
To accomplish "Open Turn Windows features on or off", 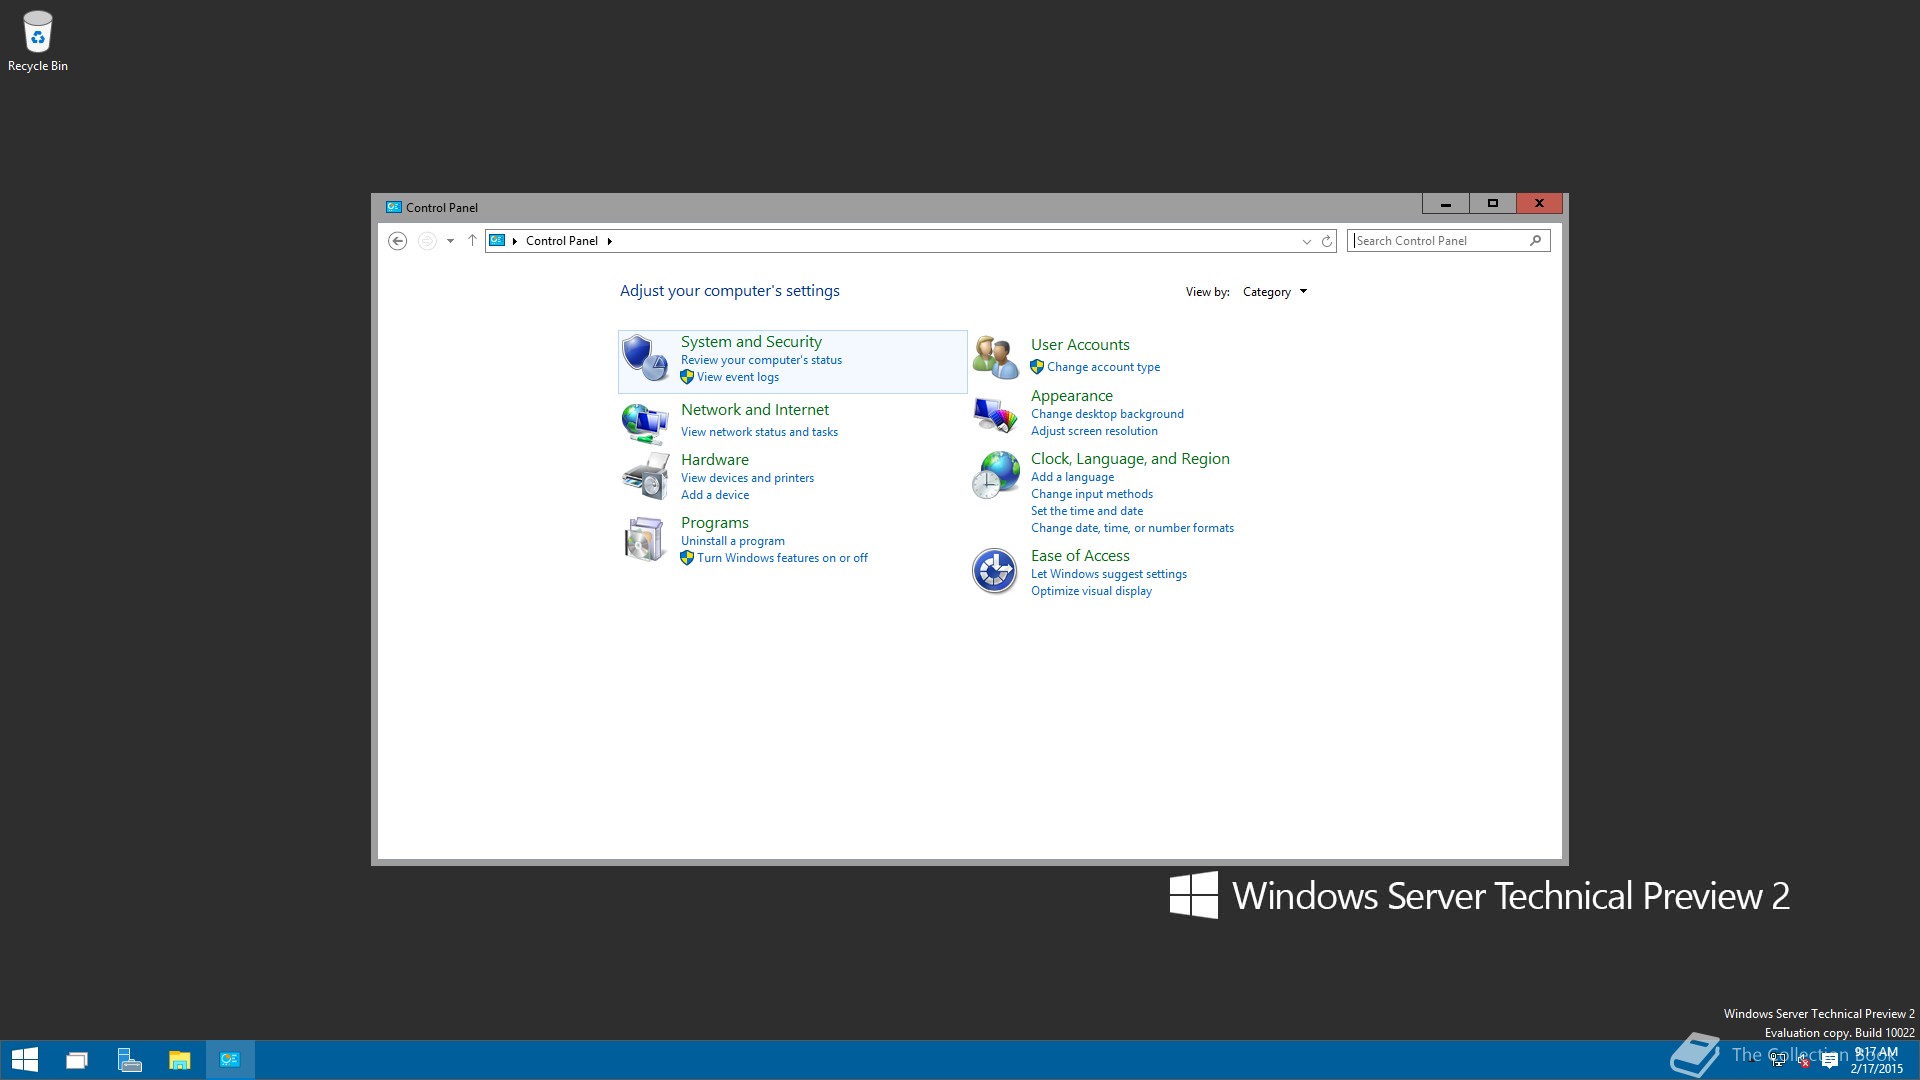I will click(x=782, y=558).
